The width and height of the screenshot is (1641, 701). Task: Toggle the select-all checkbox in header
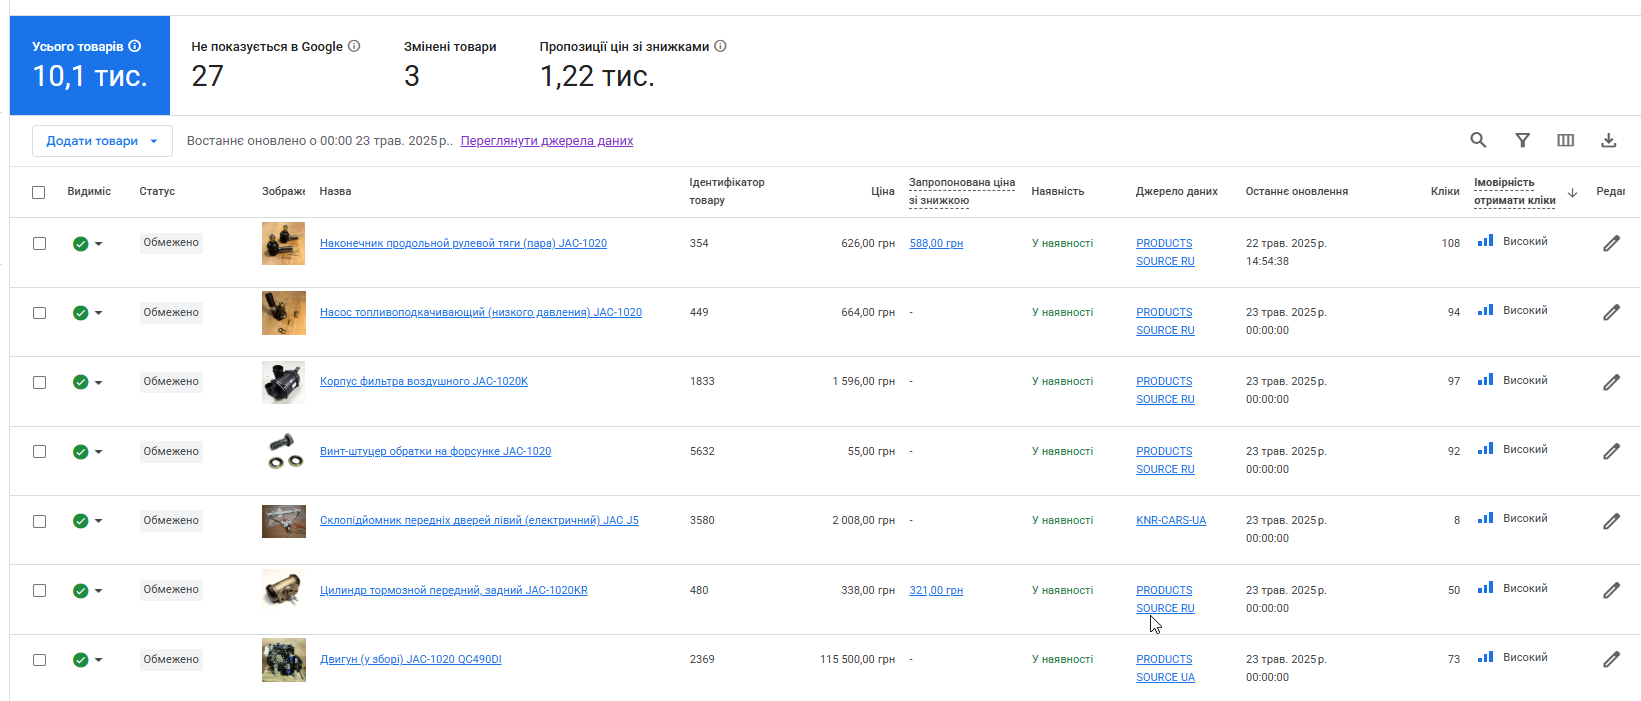click(x=39, y=192)
